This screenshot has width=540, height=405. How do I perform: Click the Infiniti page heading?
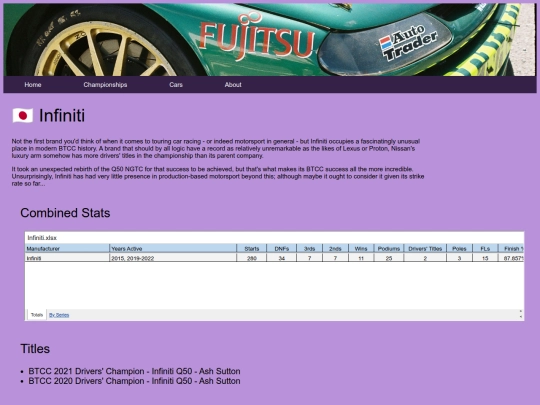tap(62, 115)
